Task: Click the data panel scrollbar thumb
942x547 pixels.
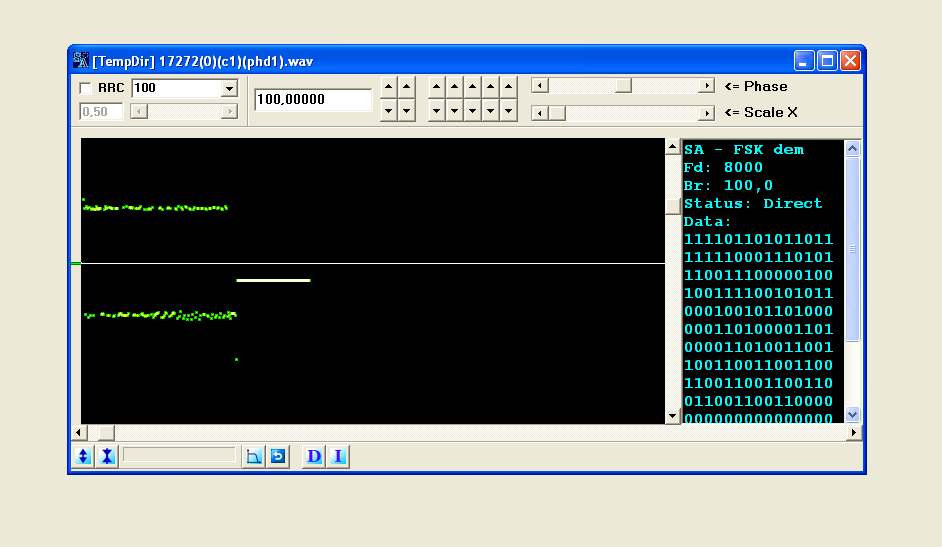Action: point(852,249)
